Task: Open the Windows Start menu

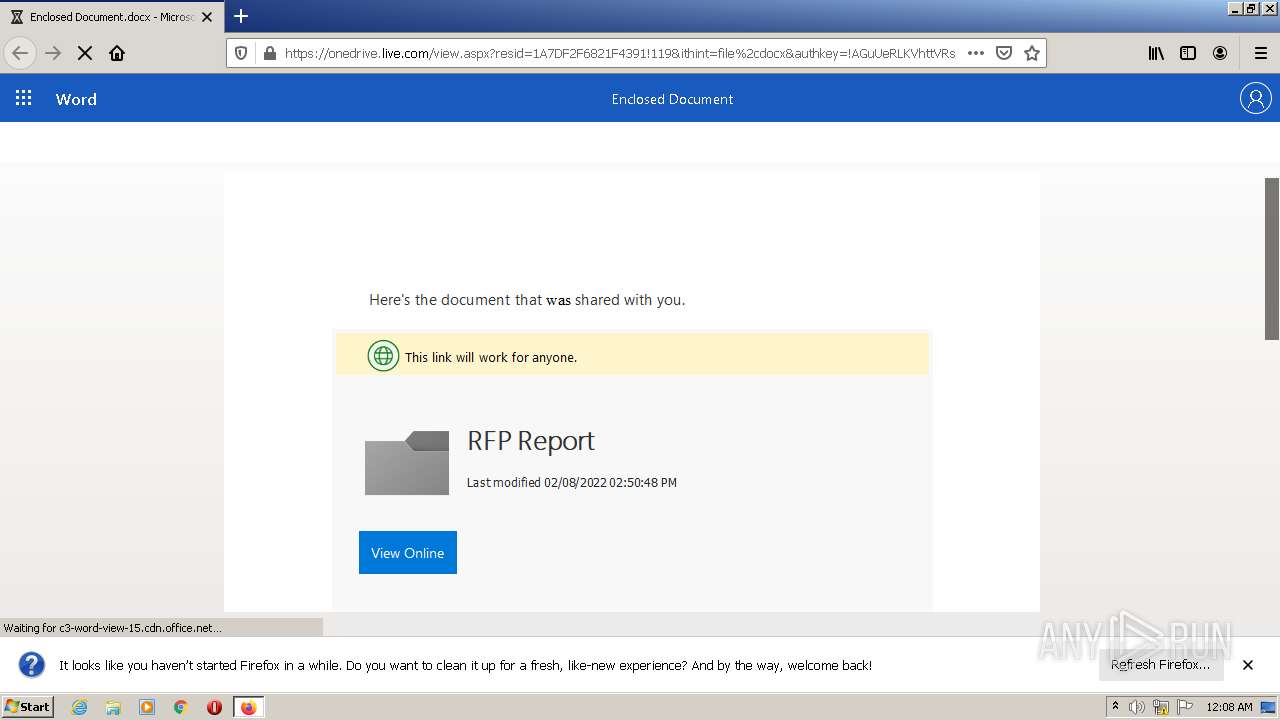Action: (27, 706)
